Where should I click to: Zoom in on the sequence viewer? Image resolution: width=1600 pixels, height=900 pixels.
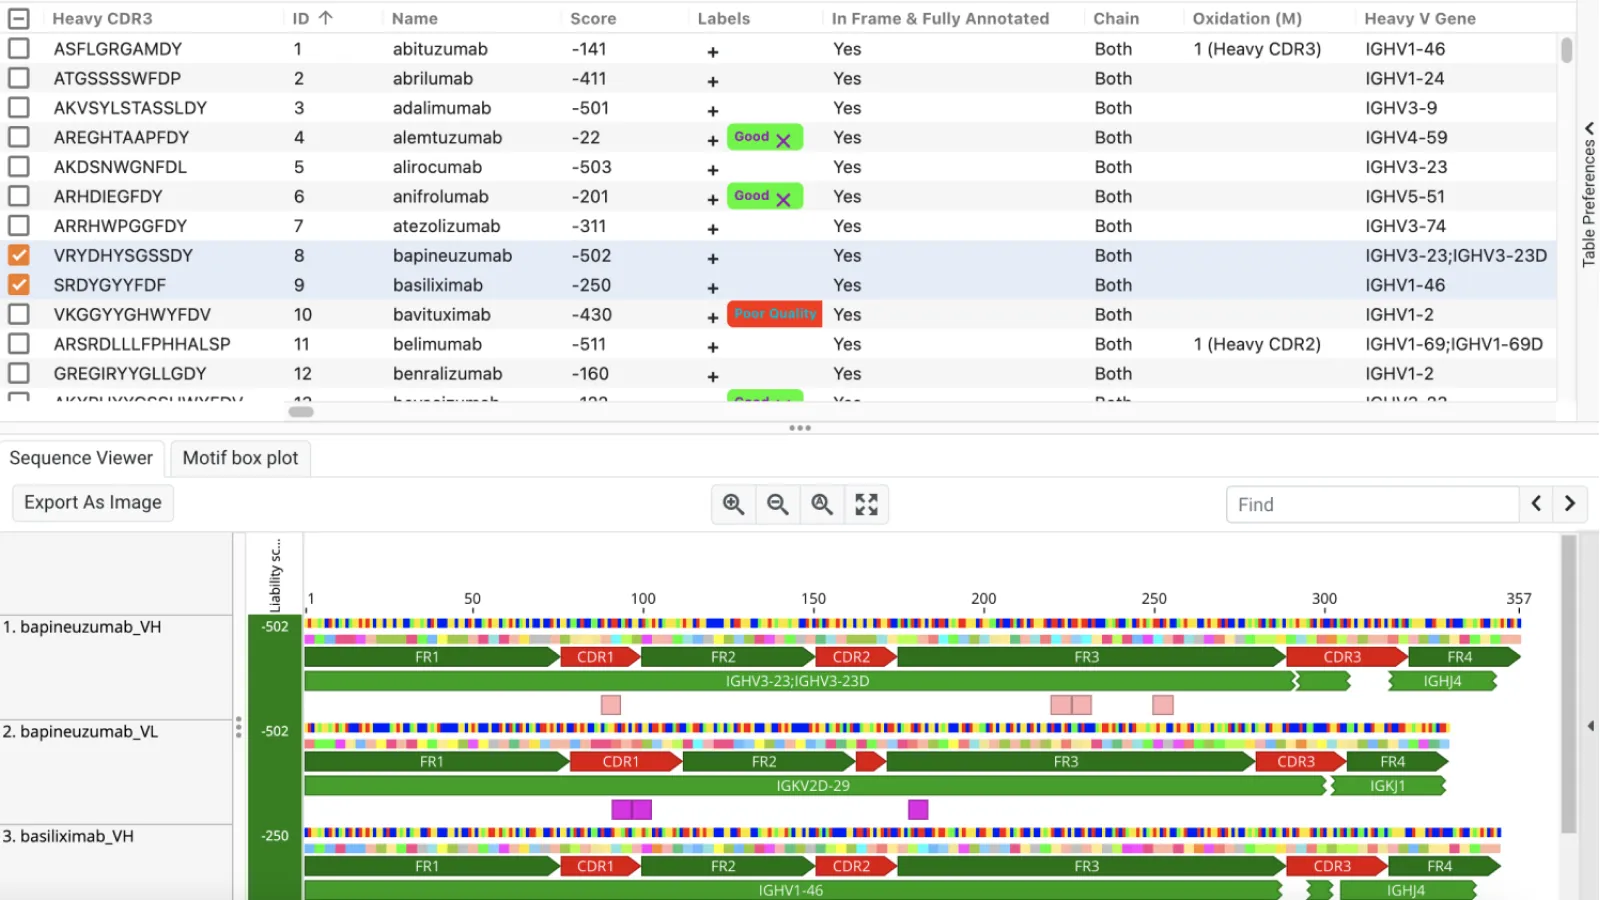click(733, 505)
